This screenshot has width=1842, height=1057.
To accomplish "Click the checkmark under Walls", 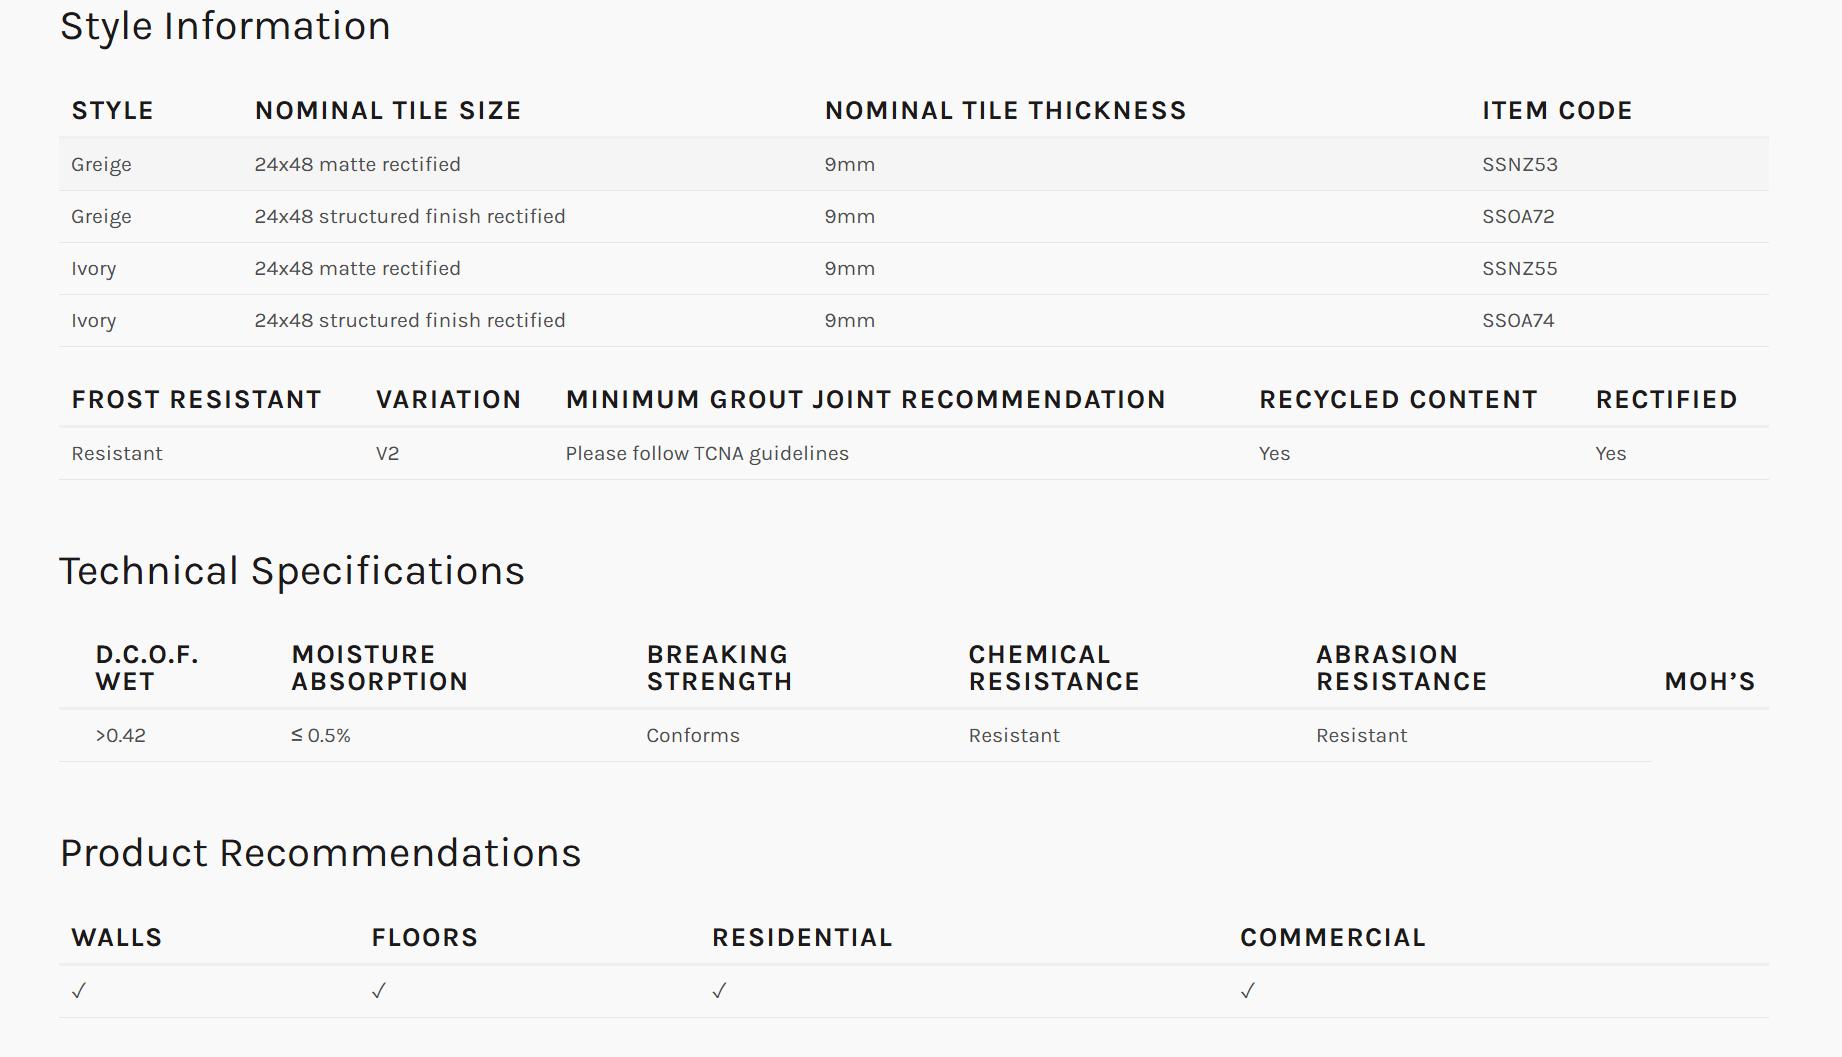I will (x=79, y=991).
